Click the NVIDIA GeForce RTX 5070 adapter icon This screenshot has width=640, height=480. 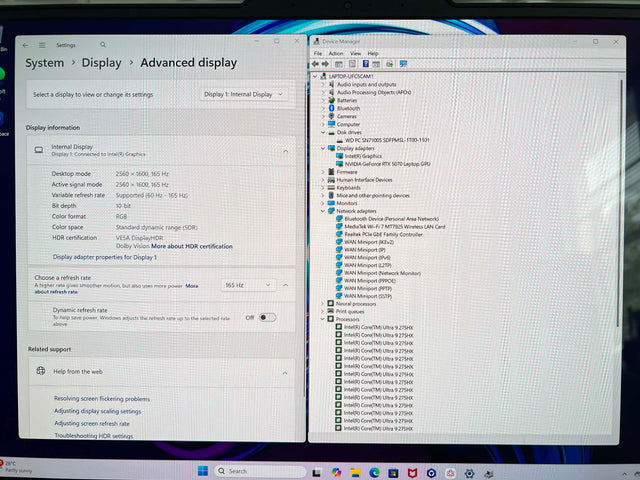340,164
